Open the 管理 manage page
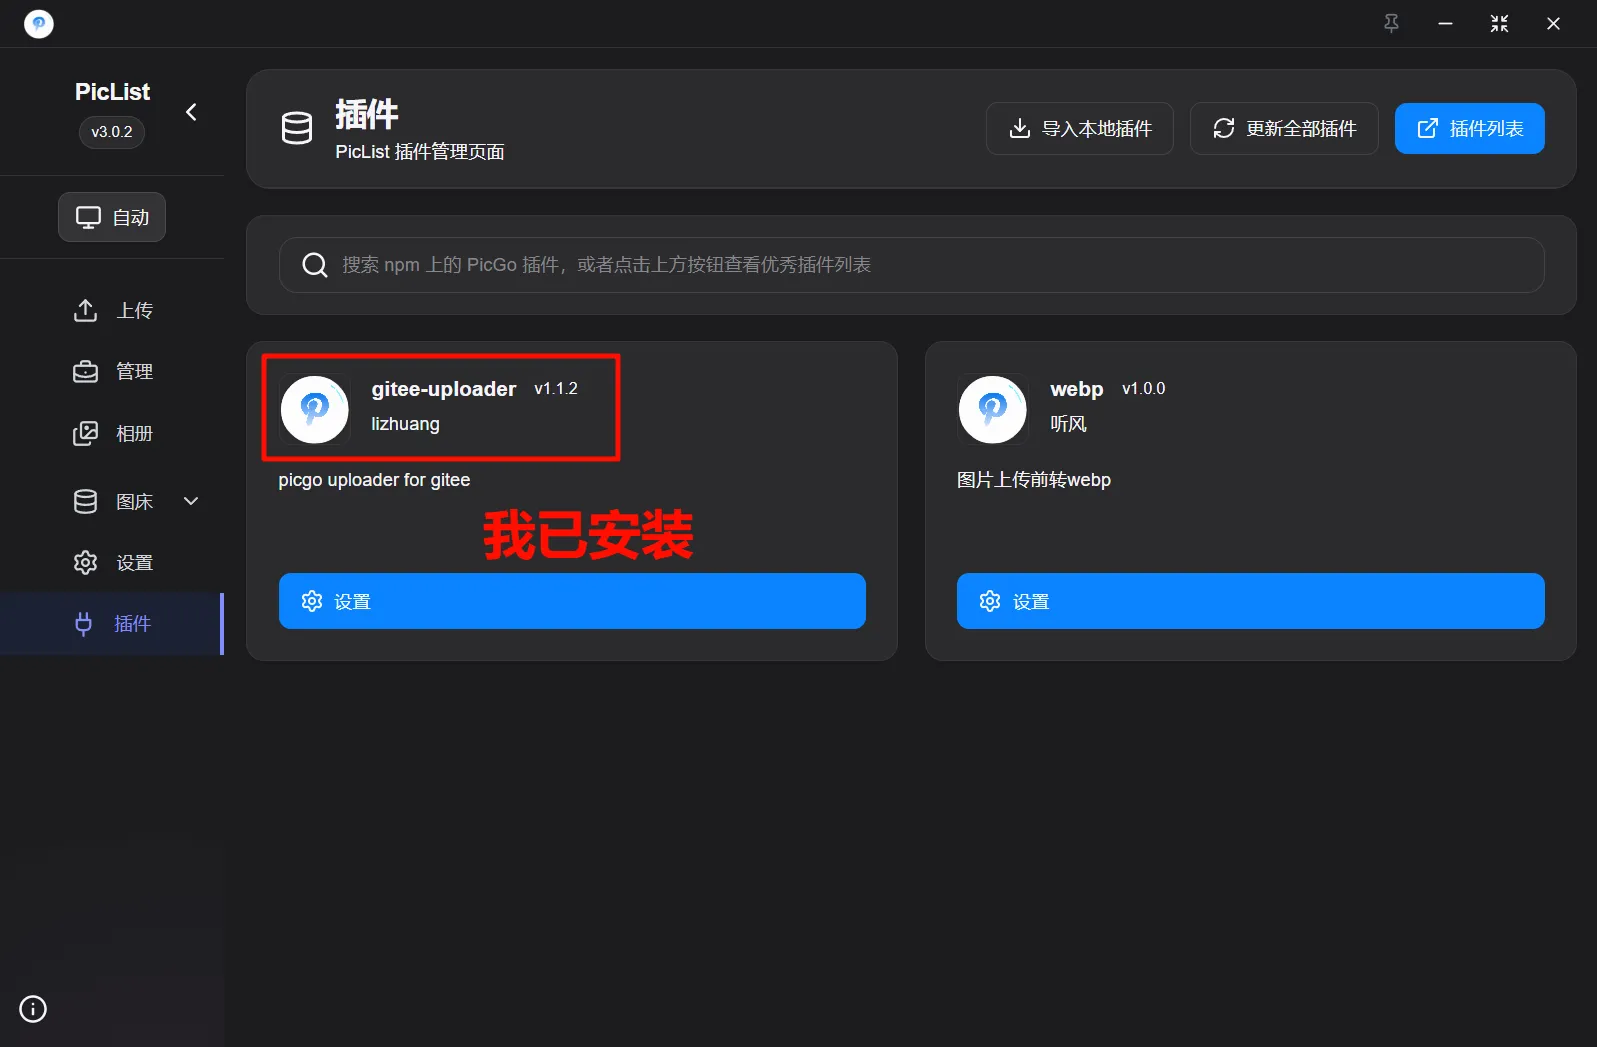 tap(112, 371)
